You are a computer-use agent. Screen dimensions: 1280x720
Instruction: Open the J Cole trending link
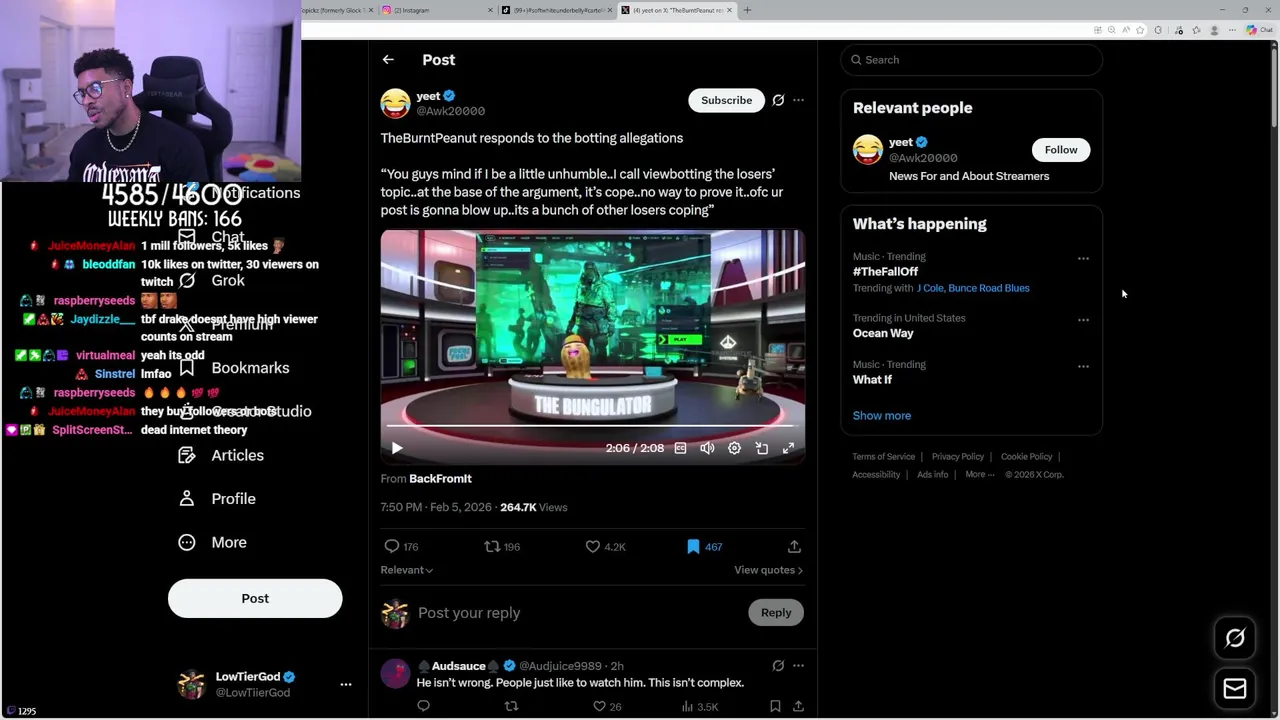pyautogui.click(x=930, y=288)
